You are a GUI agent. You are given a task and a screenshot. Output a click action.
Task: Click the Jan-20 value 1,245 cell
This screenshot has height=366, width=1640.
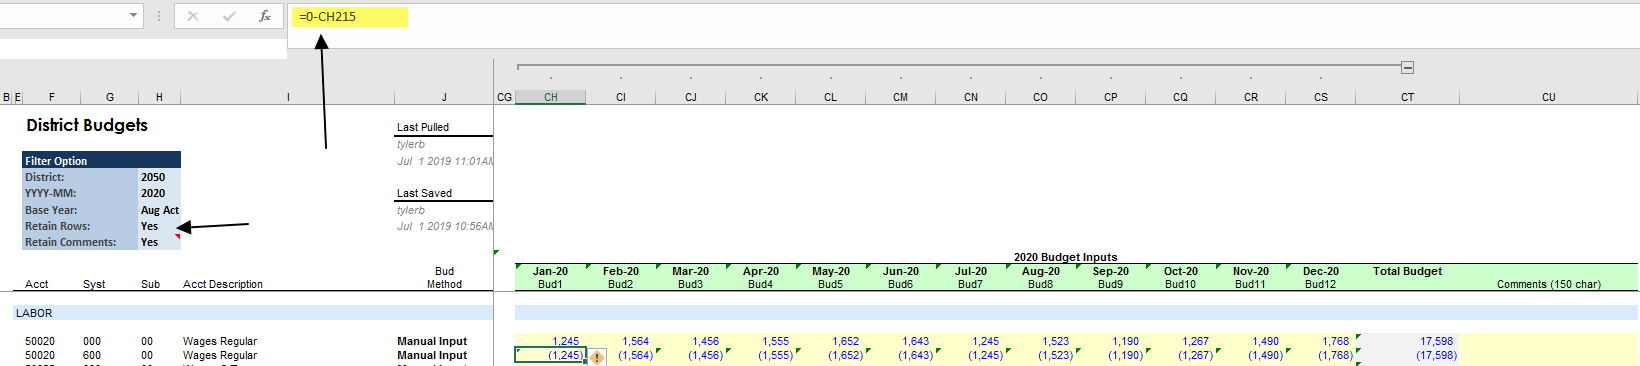(551, 341)
